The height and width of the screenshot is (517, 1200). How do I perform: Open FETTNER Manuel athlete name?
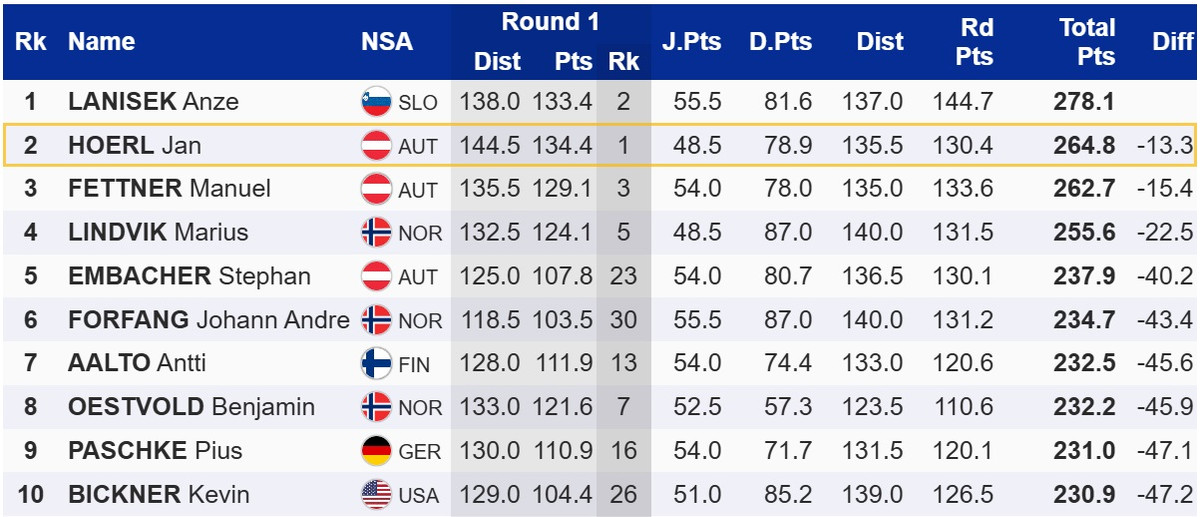169,189
